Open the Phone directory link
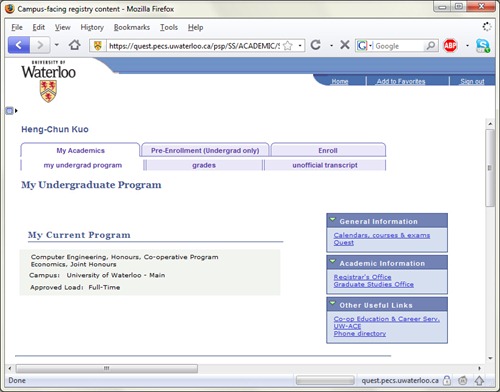This screenshot has width=500, height=392. [360, 334]
